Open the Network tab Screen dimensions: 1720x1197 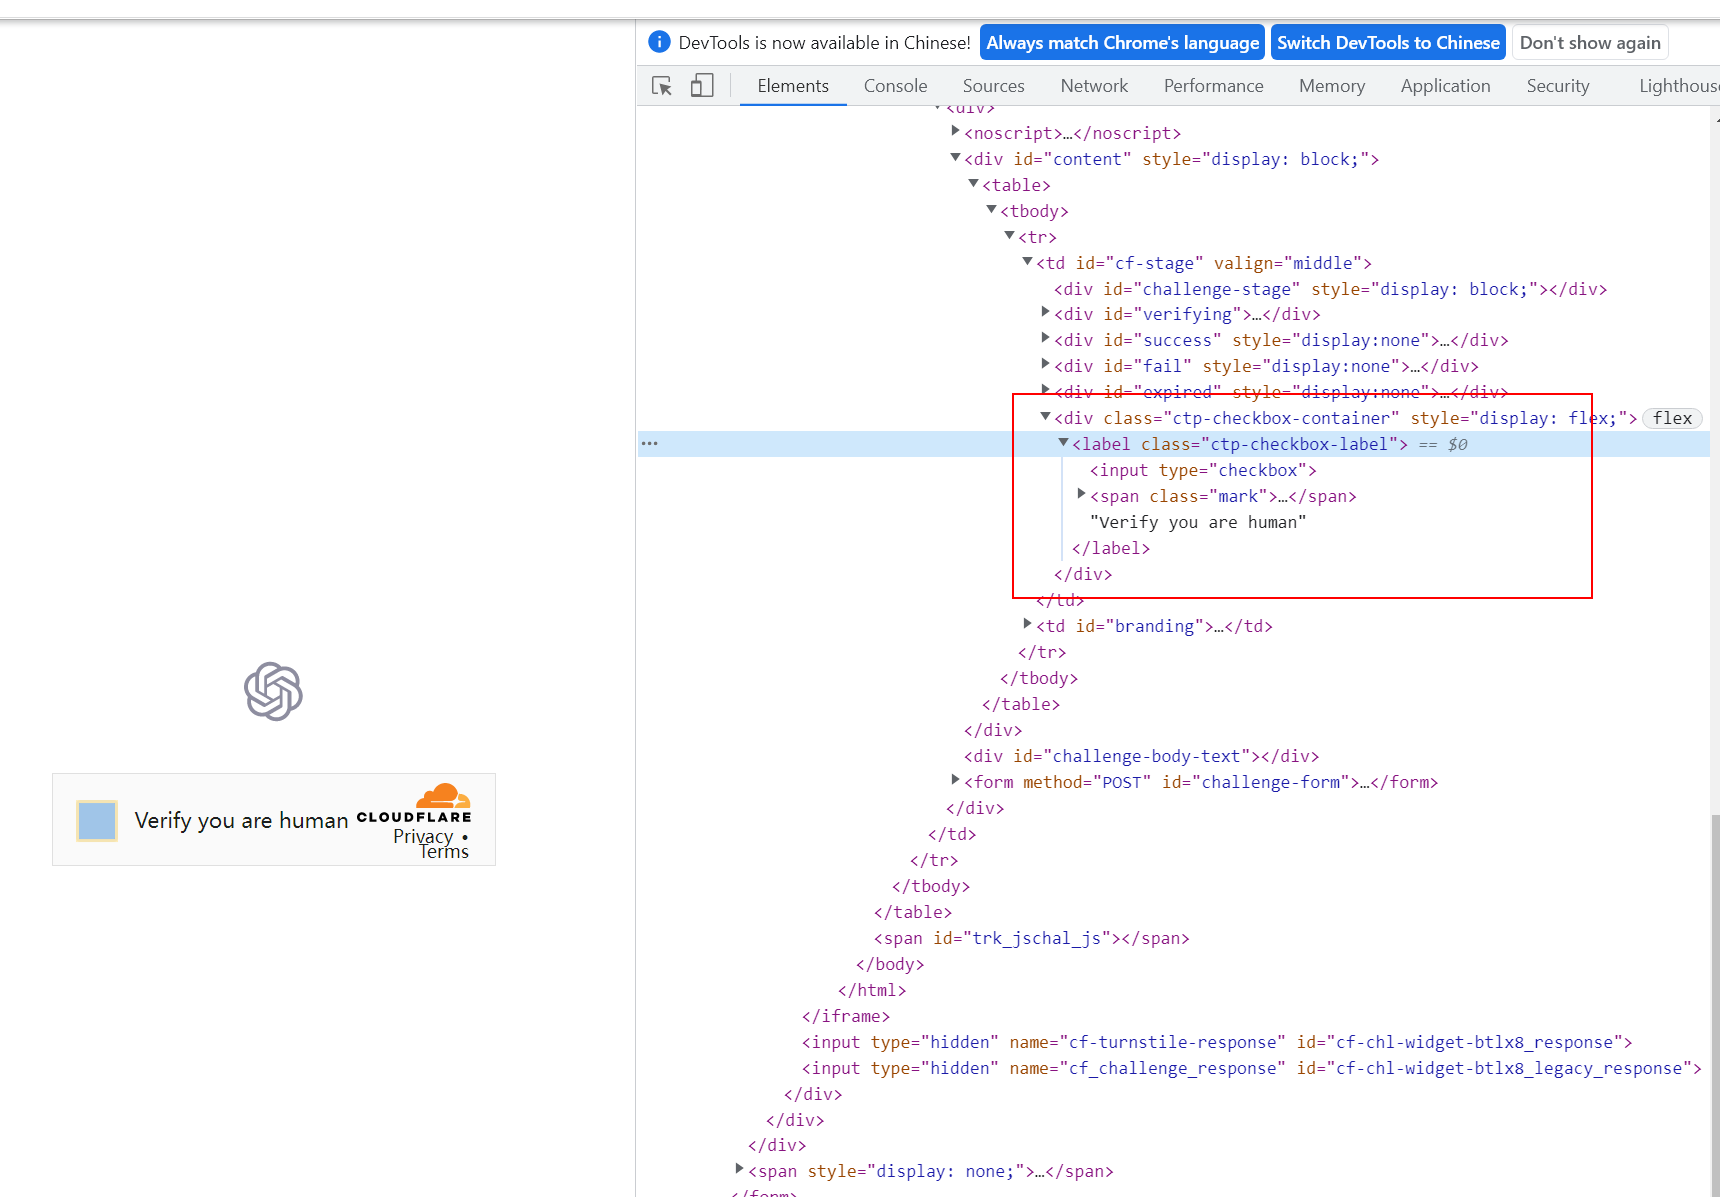pos(1094,86)
